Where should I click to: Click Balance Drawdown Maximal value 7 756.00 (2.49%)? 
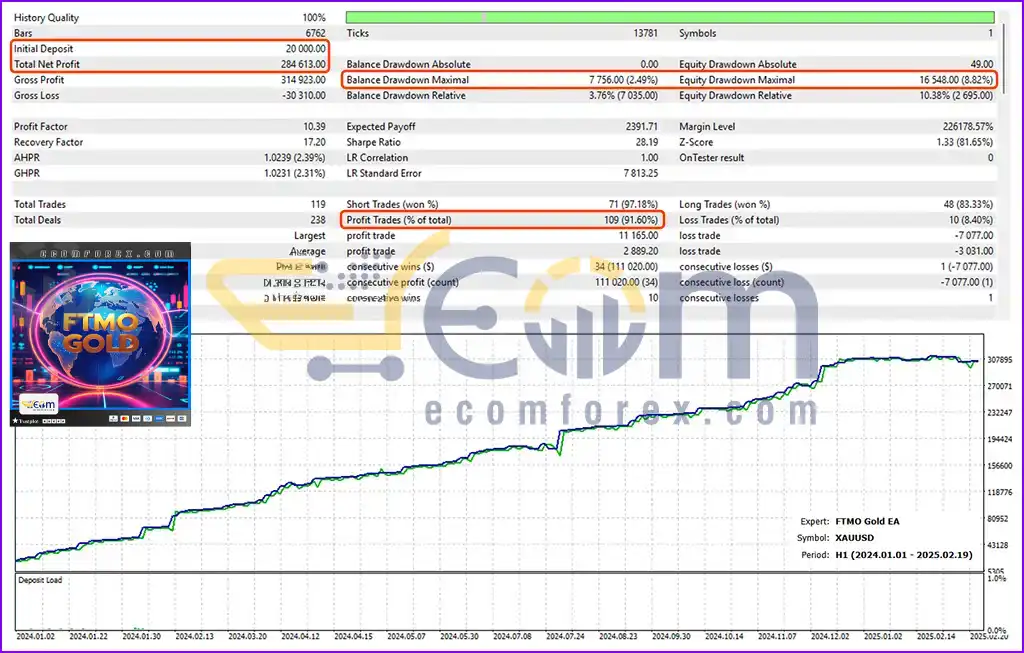(x=624, y=80)
